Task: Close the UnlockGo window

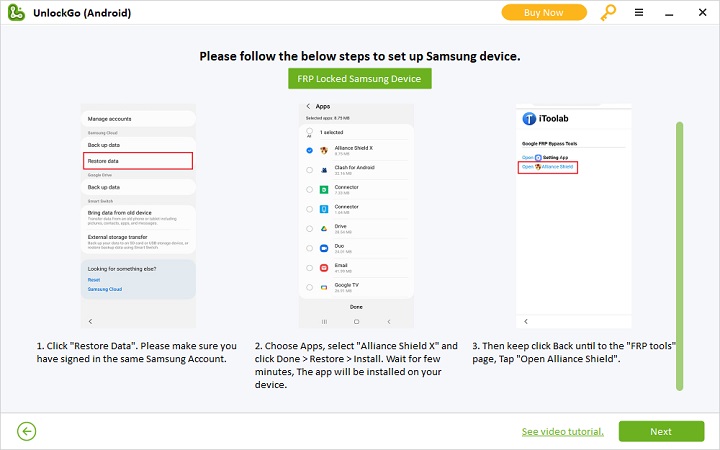Action: 702,12
